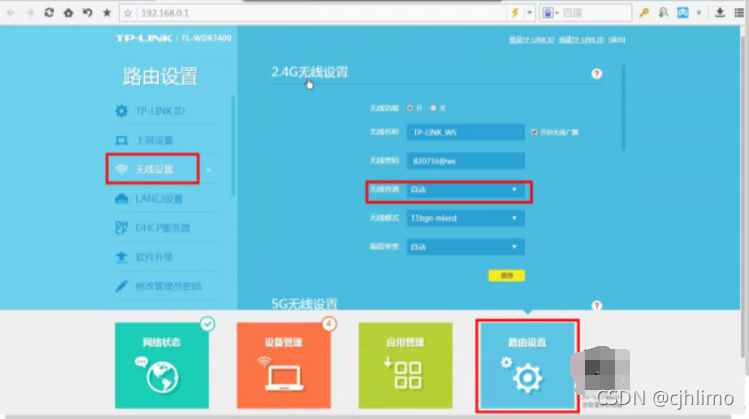Open 软件升级 sidebar menu item

tap(165, 258)
